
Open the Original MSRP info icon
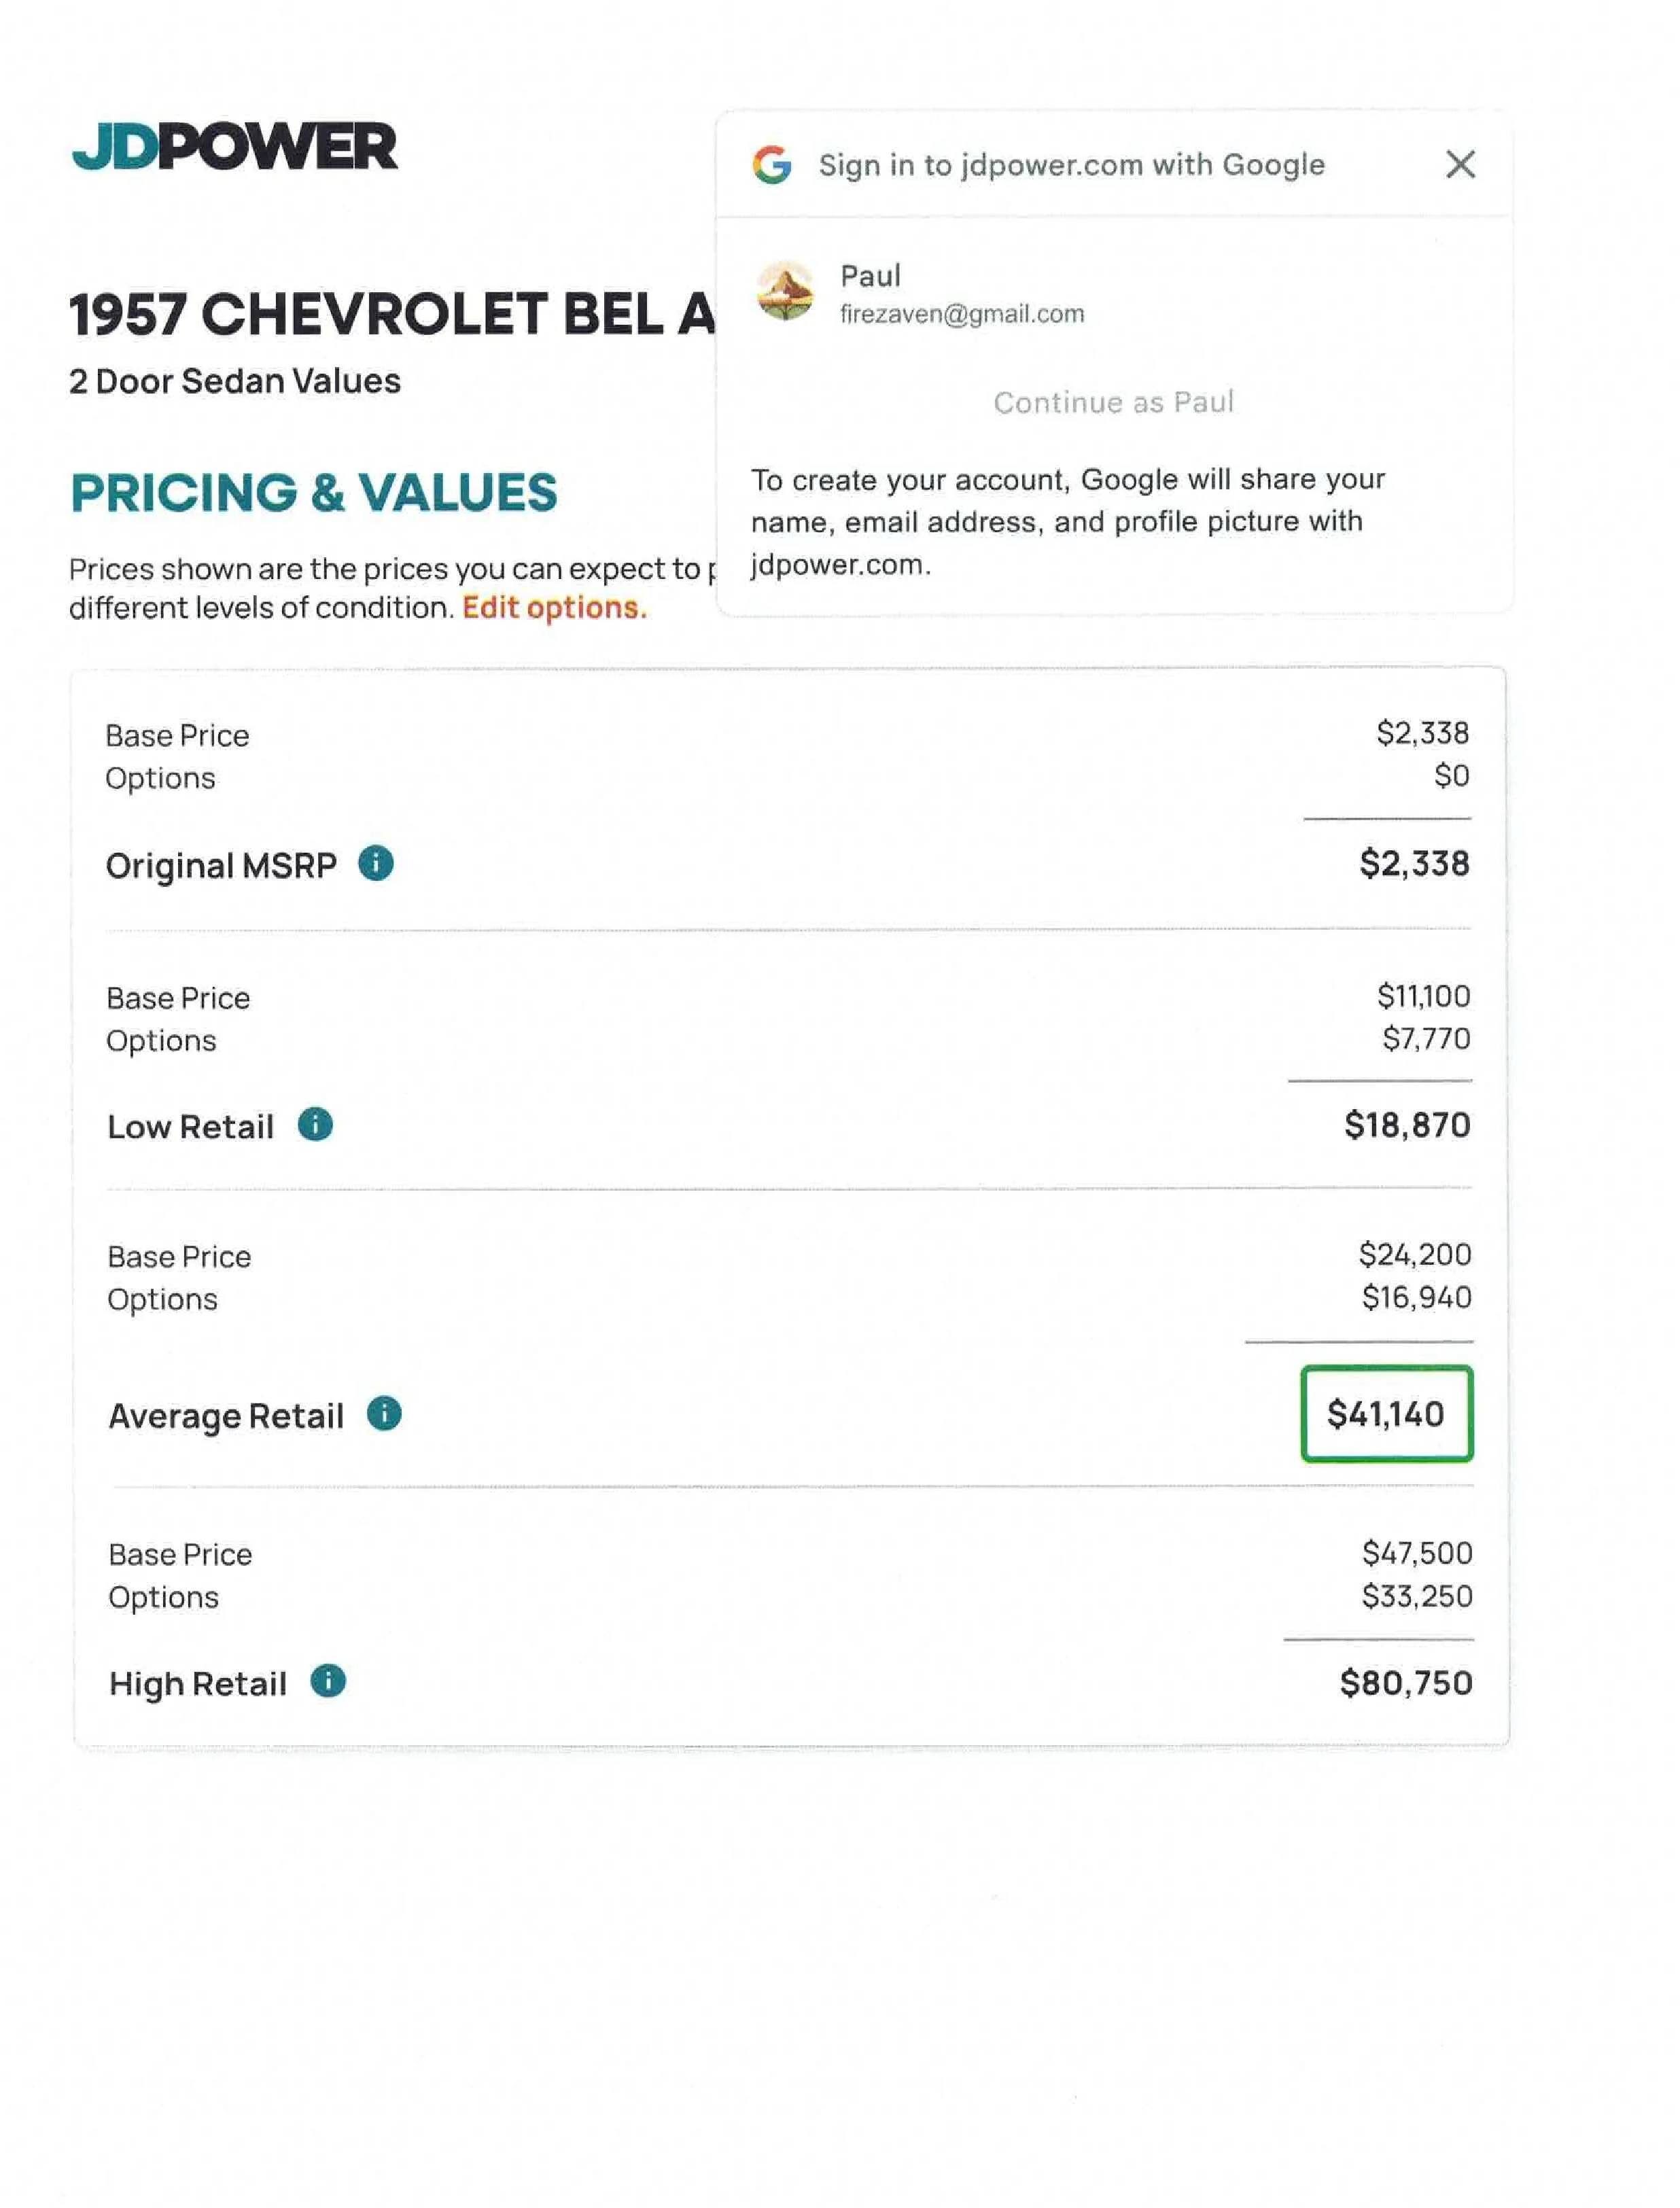pos(376,862)
